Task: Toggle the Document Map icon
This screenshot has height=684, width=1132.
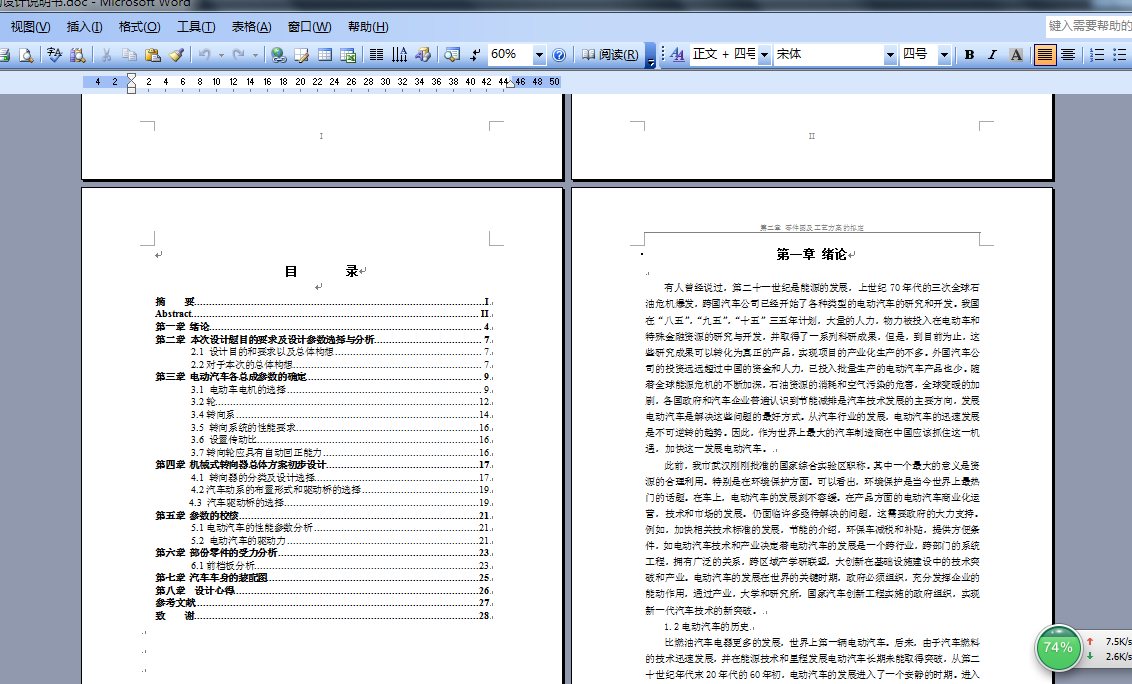Action: (452, 55)
